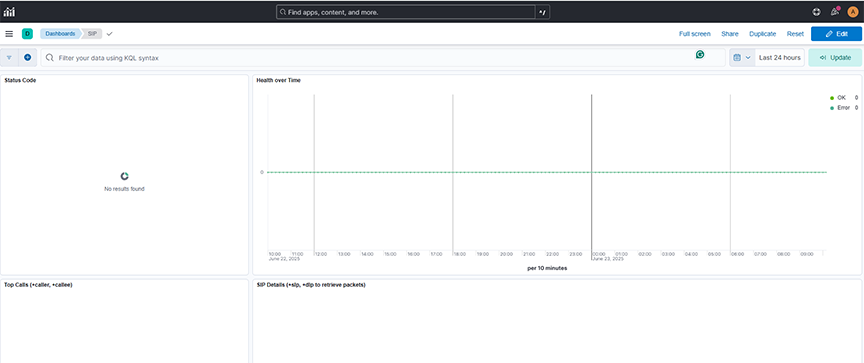Click the orange user avatar A
Viewport: 864px width, 363px height.
tap(853, 12)
